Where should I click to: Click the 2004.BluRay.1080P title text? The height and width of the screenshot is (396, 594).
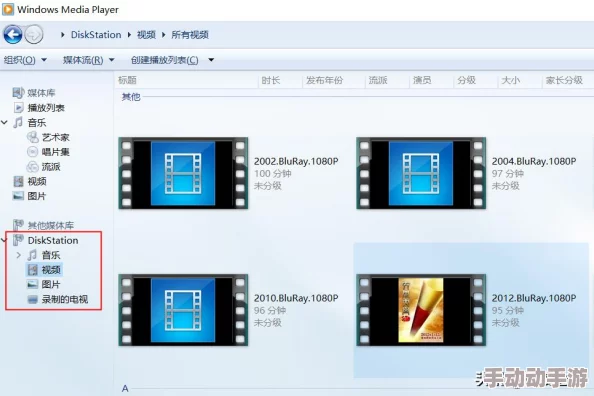tap(534, 161)
